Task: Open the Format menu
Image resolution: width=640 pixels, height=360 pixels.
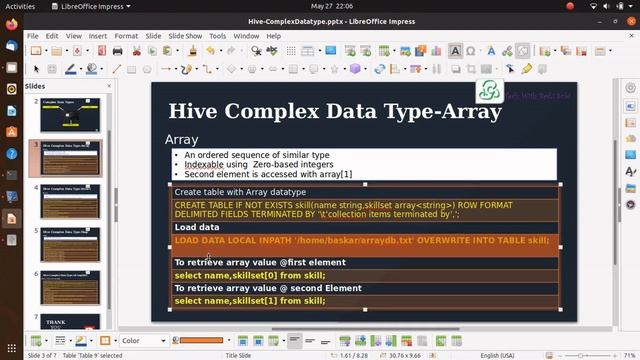Action: [126, 36]
